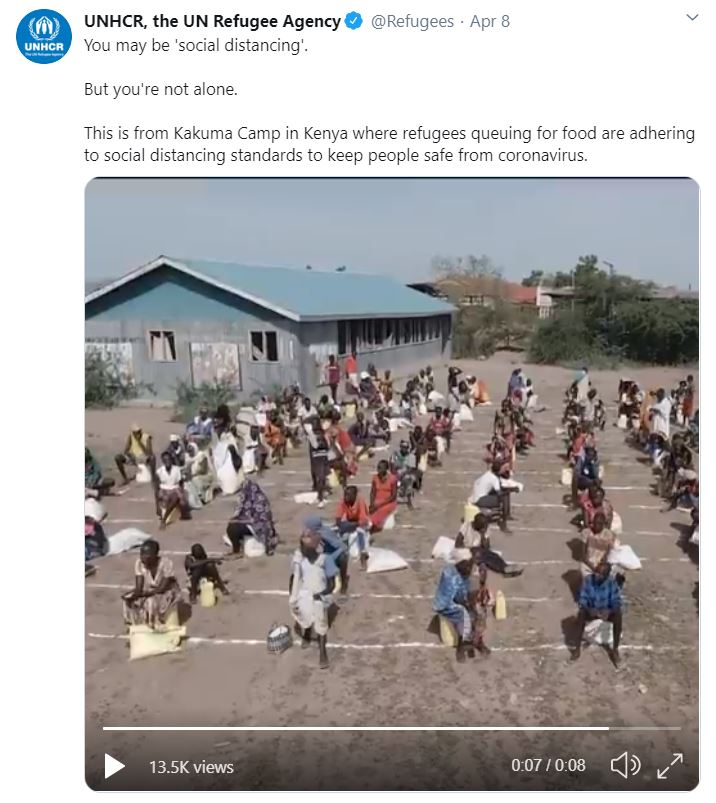716x803 pixels.
Task: Open the Apr 8 tweet permalink
Action: click(x=490, y=22)
